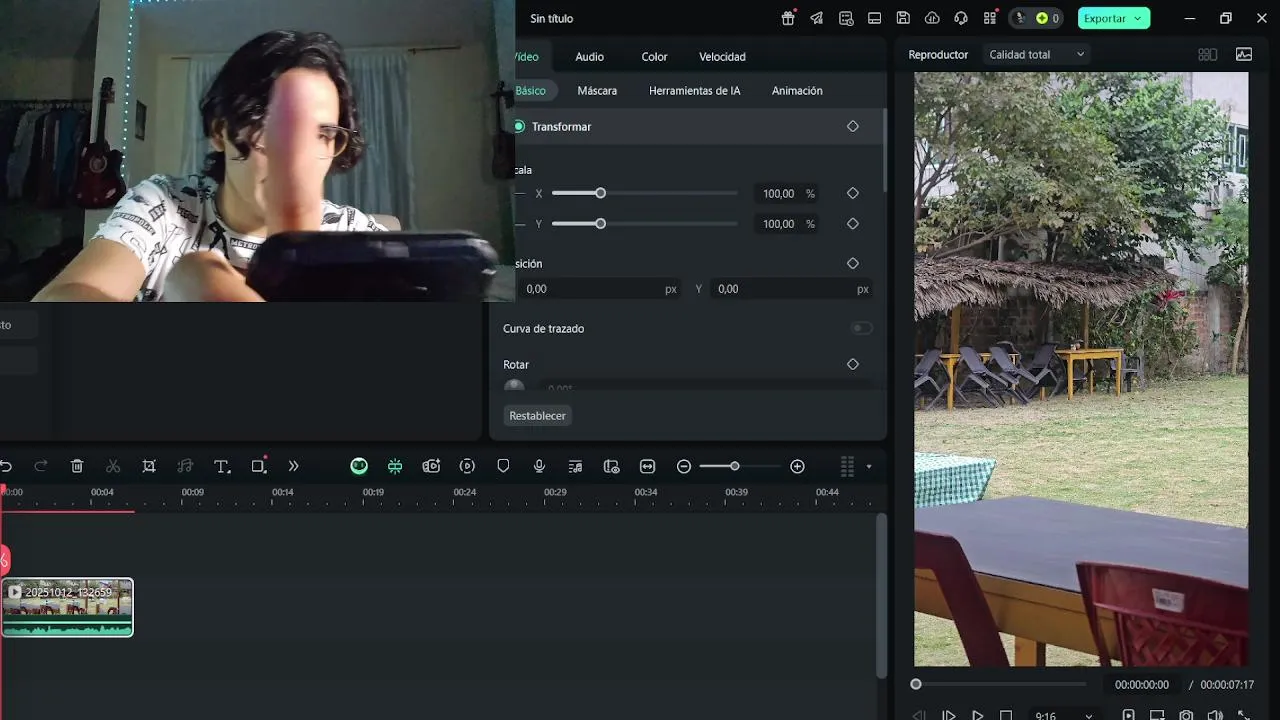The image size is (1280, 720).
Task: Click the scale Y slider
Action: [644, 224]
